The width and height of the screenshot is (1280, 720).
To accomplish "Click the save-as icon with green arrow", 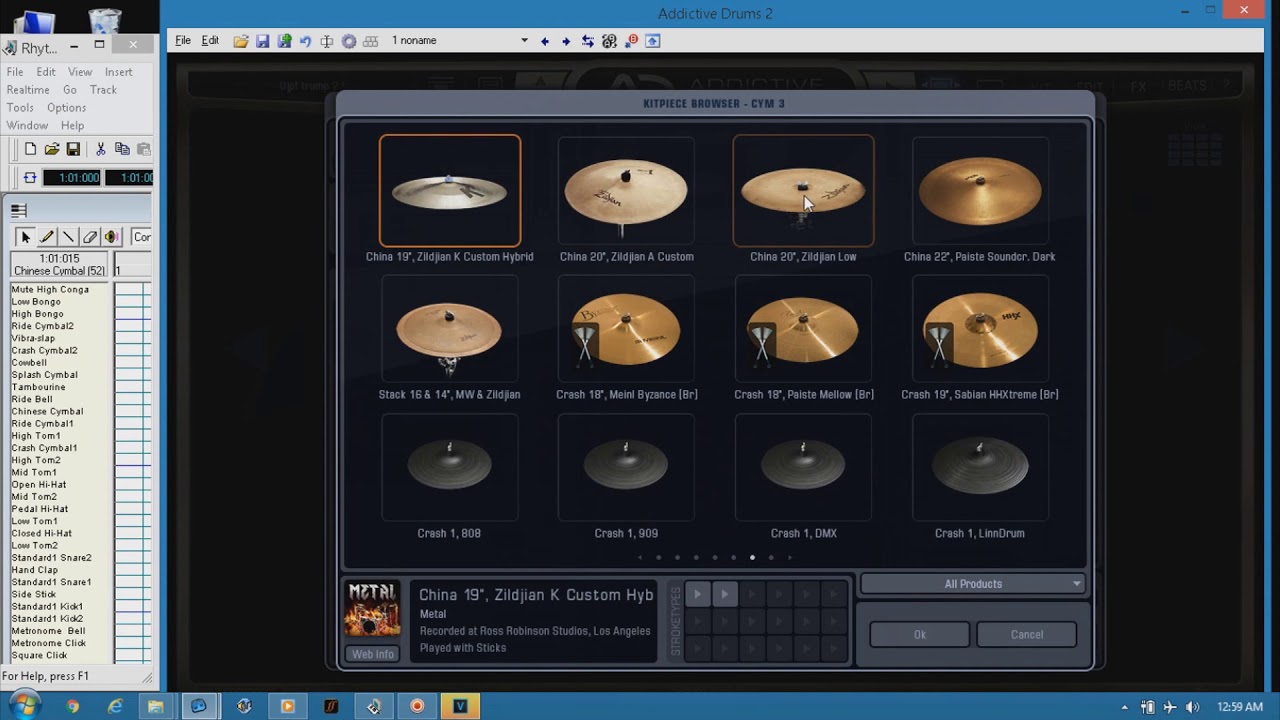I will pyautogui.click(x=285, y=41).
